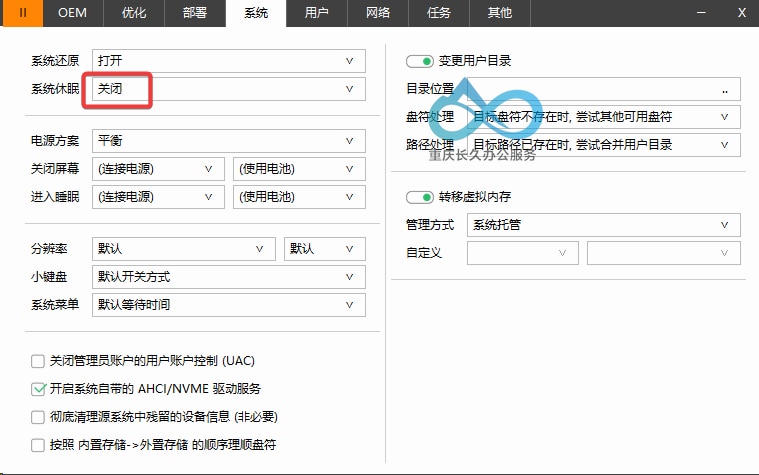Open the 分辨率 first dropdown
The image size is (759, 475).
click(184, 249)
